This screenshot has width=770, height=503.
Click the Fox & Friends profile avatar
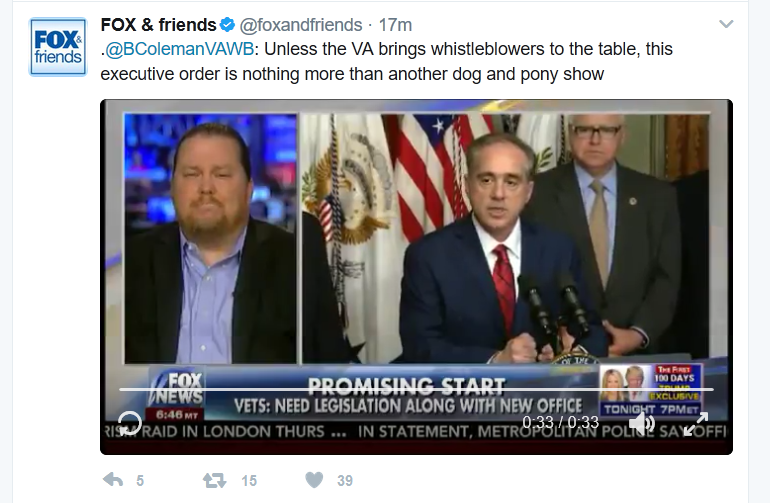pos(58,48)
